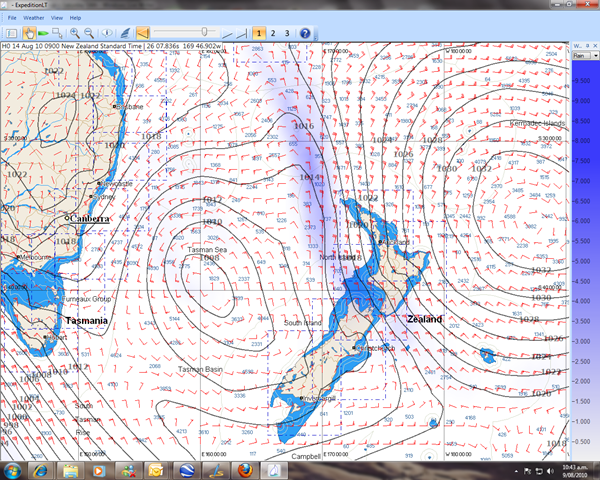Screen dimensions: 600x480
Task: Click the sidebar panel icon
Action: tap(11, 33)
